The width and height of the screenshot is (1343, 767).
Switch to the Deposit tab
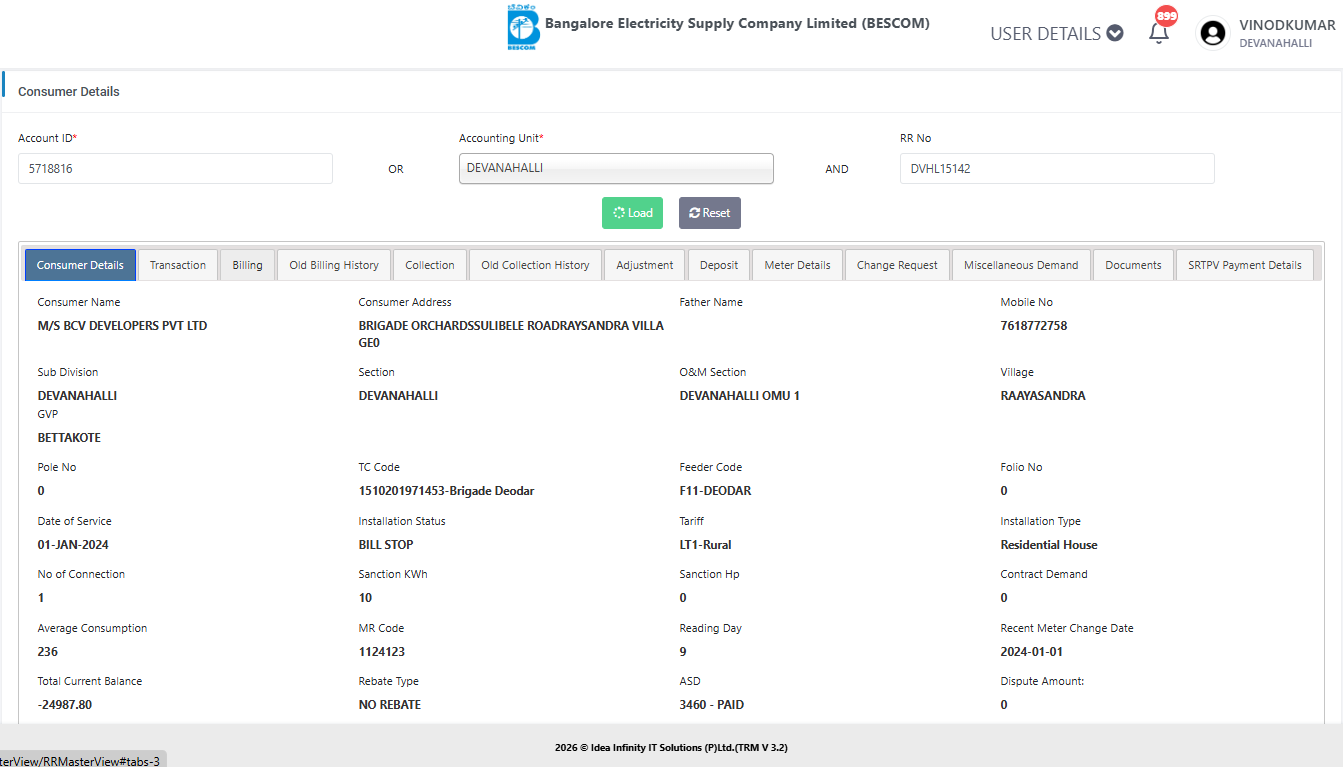pos(719,265)
